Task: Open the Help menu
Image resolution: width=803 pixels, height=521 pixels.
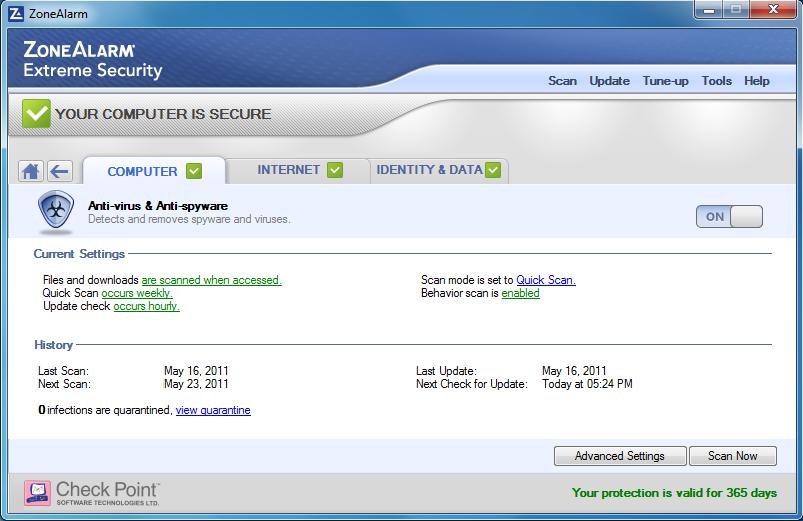Action: 757,81
